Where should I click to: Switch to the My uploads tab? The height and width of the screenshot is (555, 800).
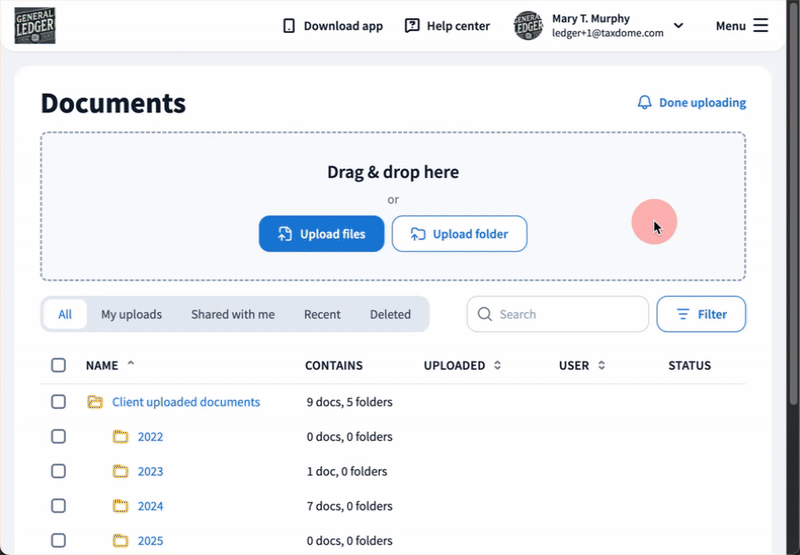(131, 314)
